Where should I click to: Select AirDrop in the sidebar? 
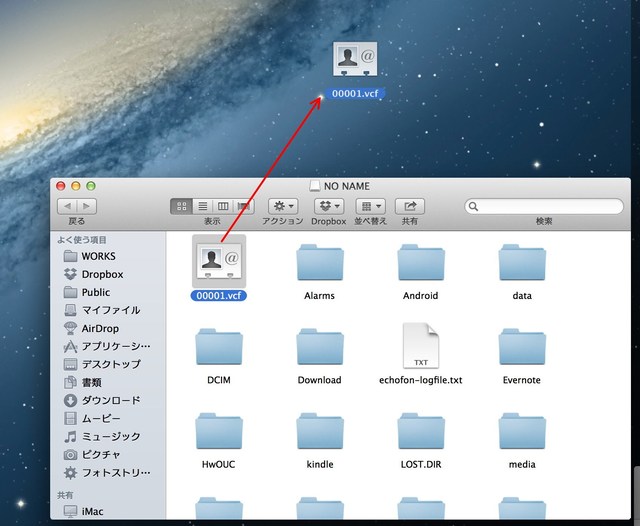102,328
